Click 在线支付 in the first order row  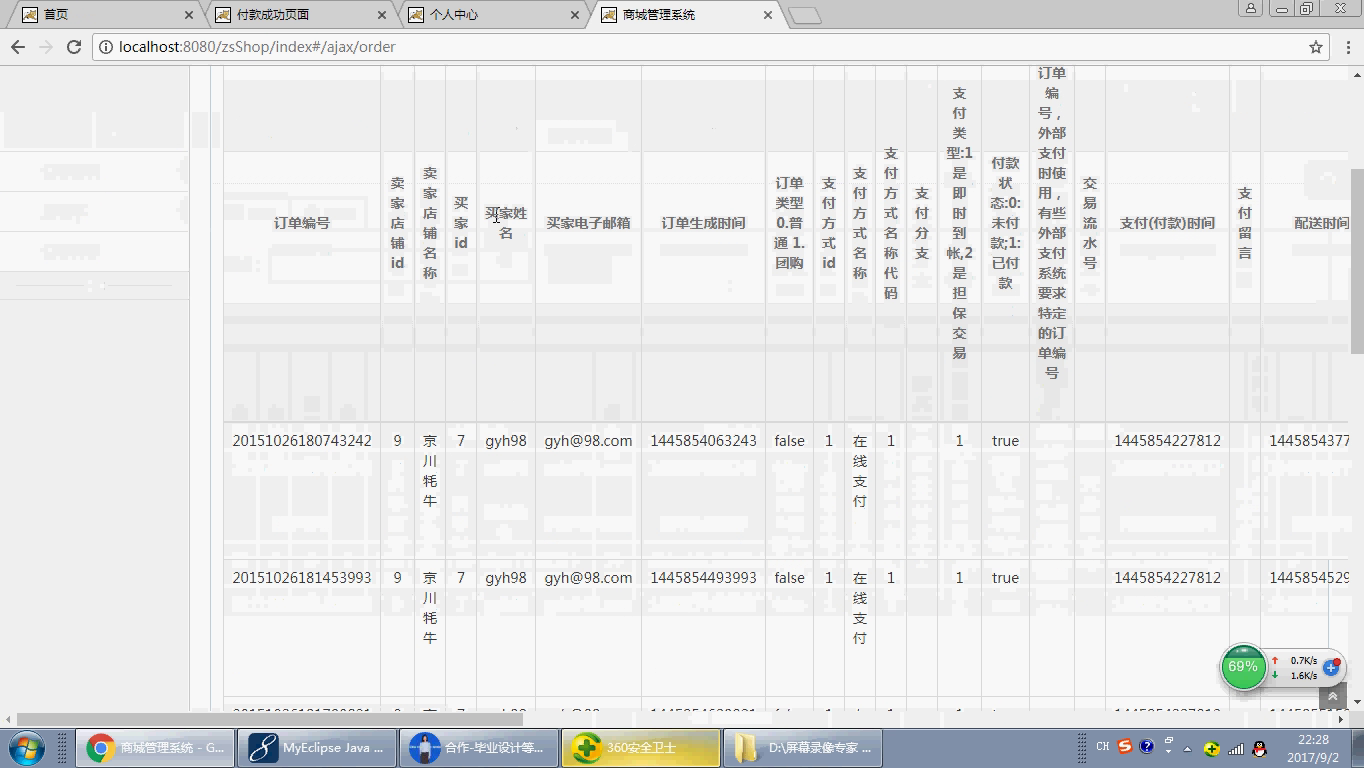click(x=860, y=471)
